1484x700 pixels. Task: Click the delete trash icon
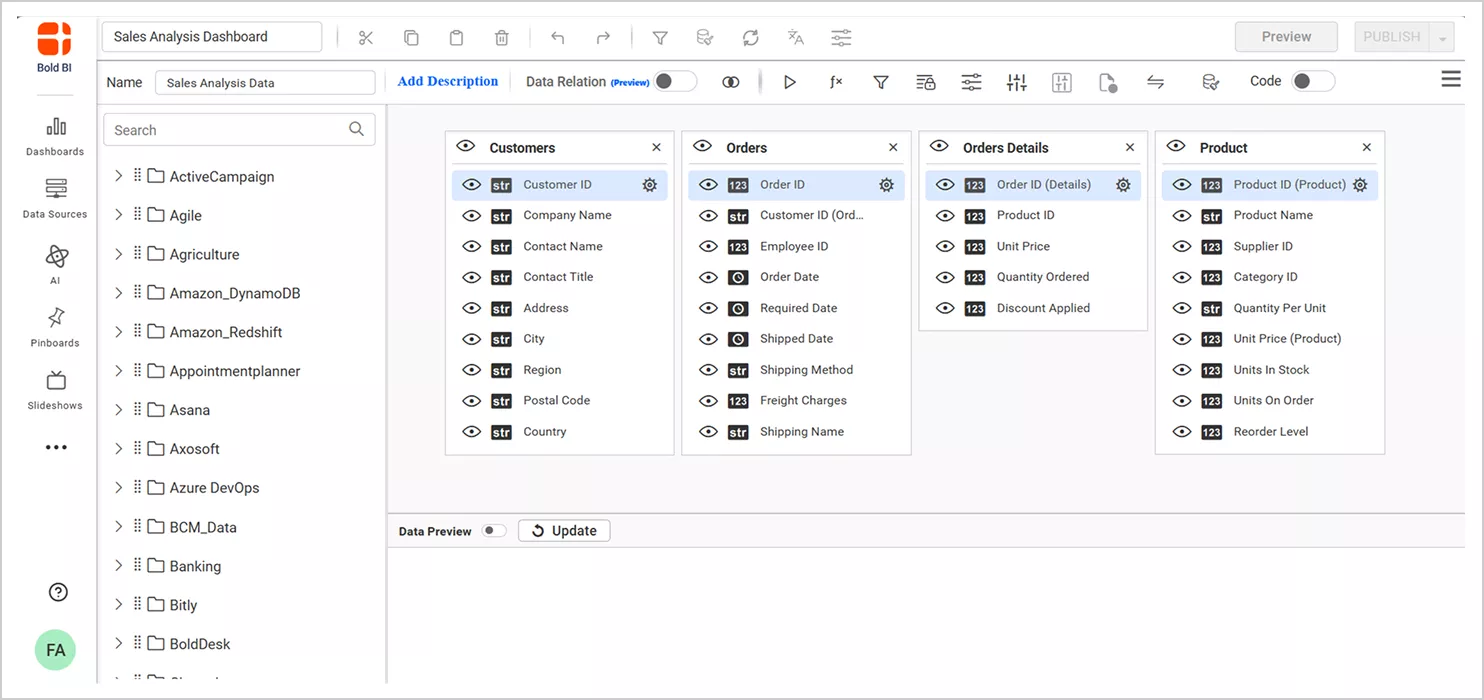(502, 38)
